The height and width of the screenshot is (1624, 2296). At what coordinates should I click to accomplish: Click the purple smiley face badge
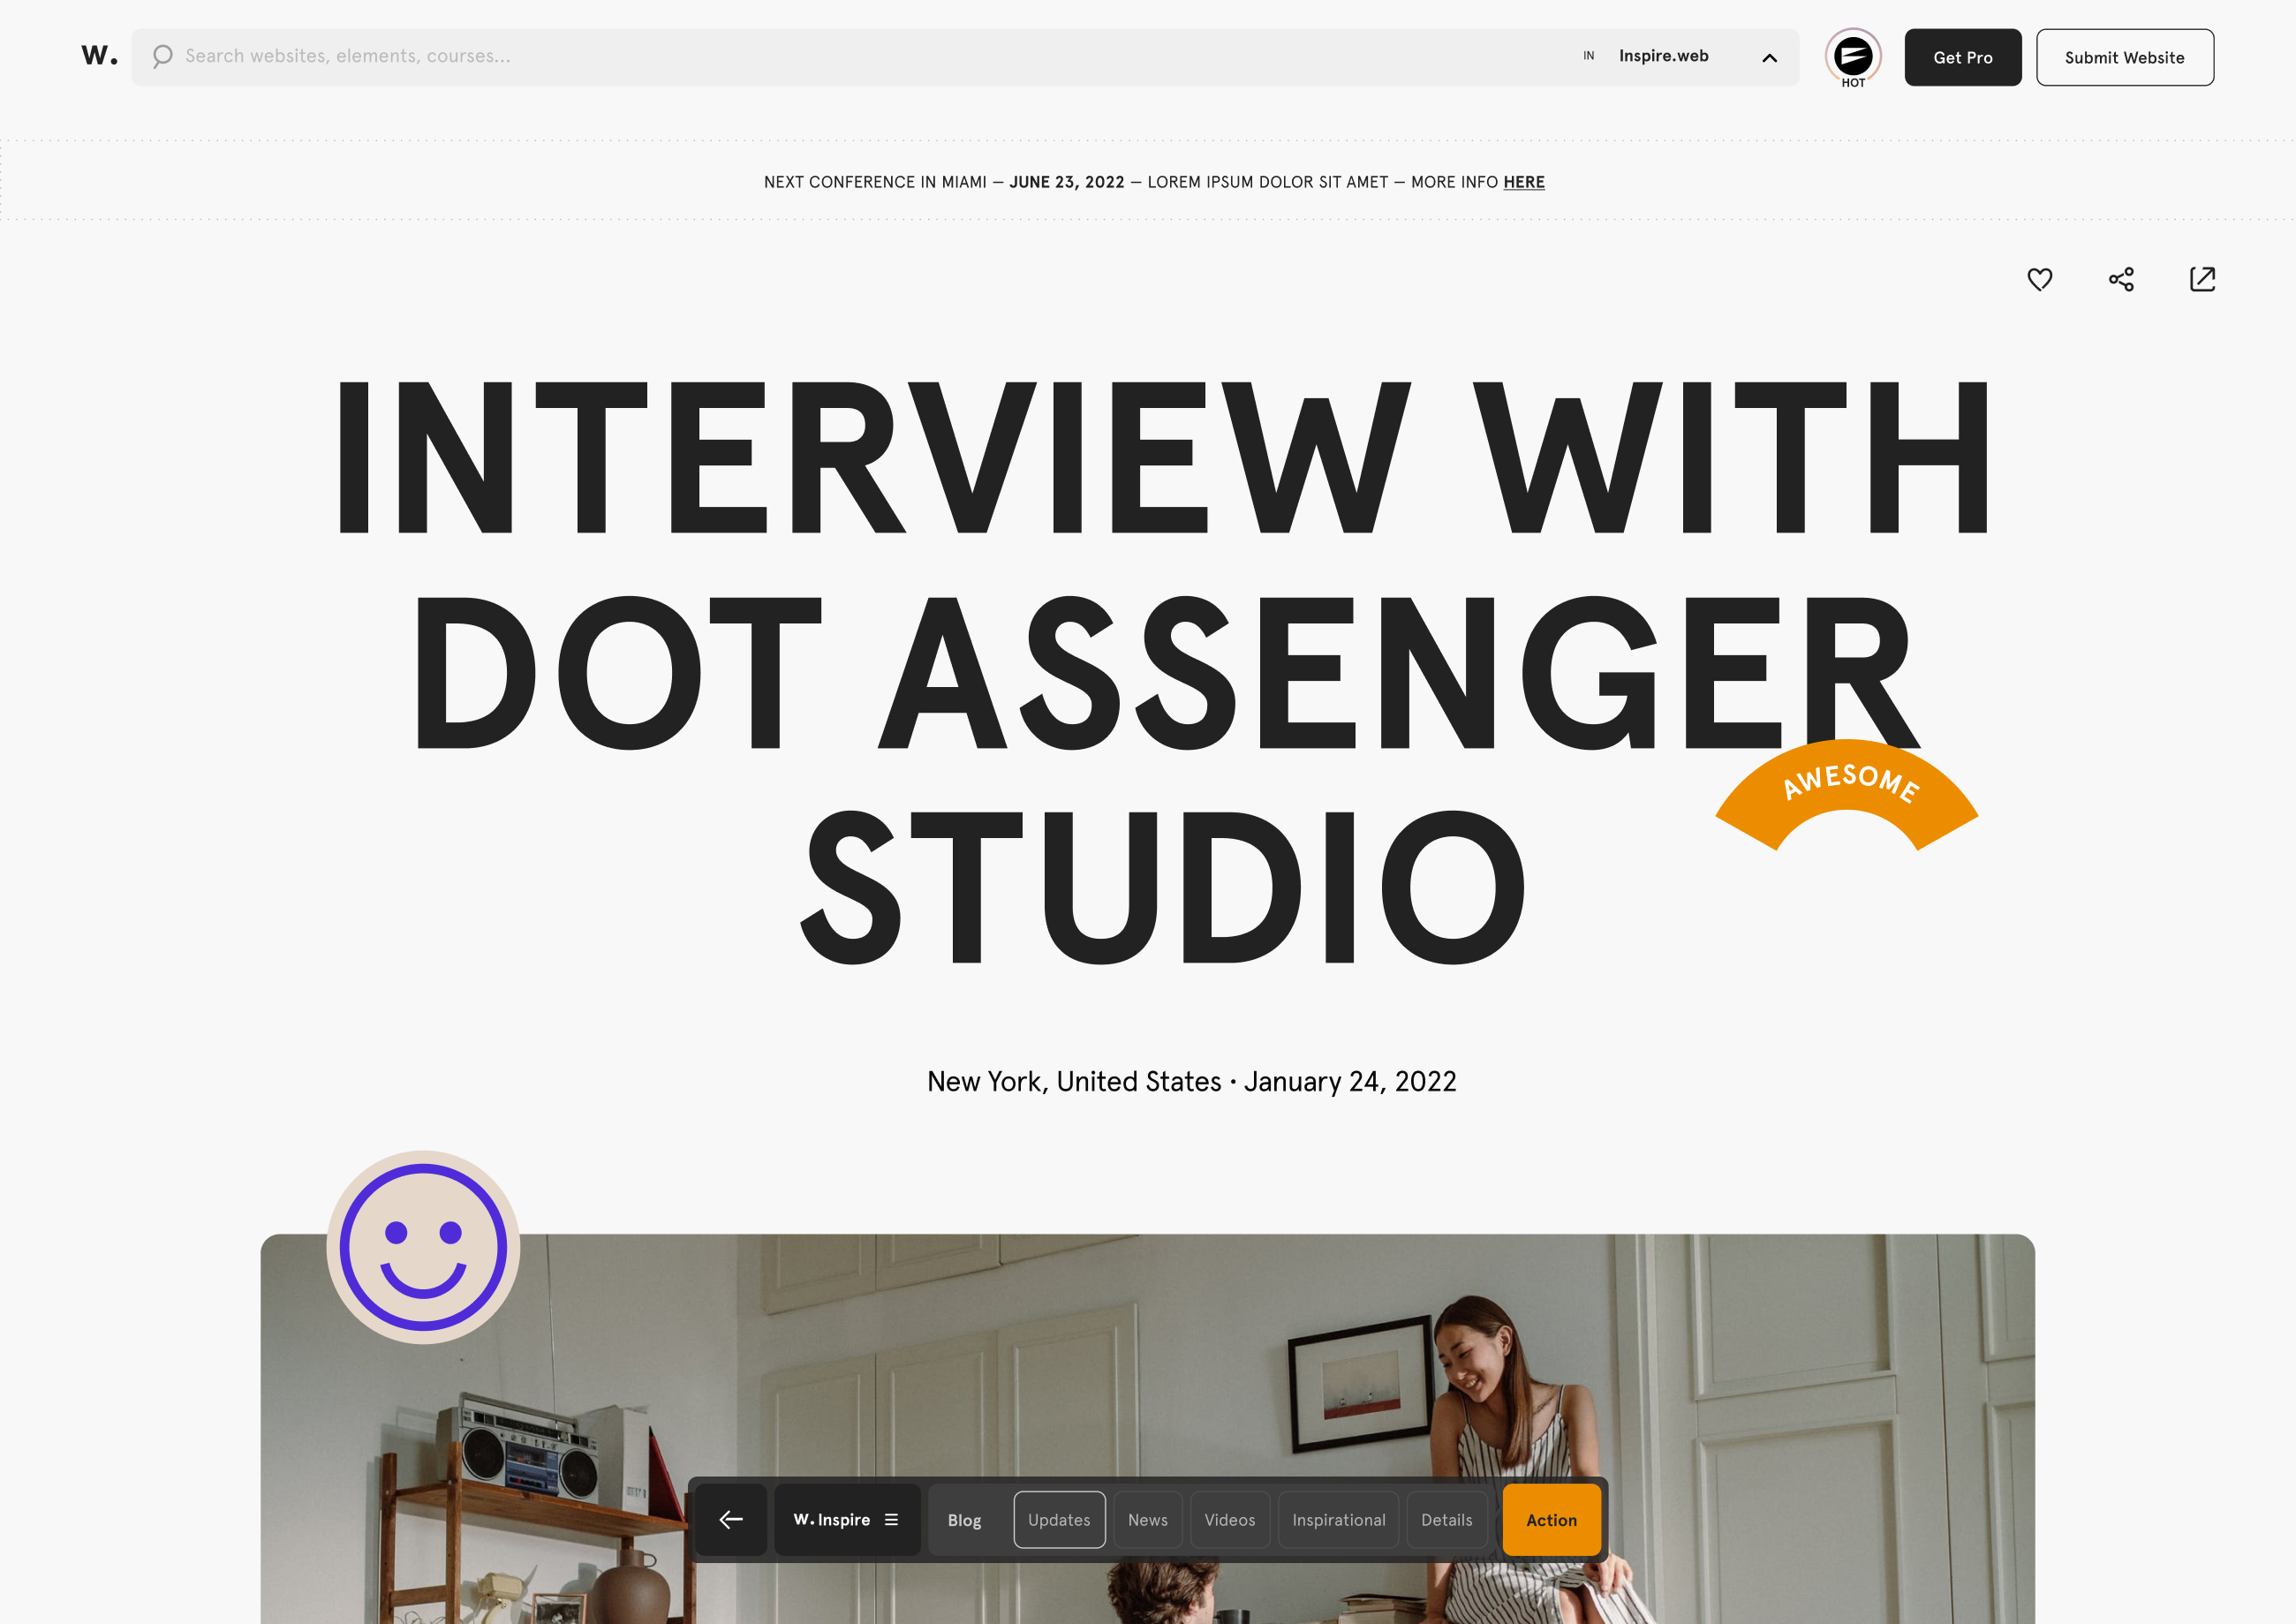pyautogui.click(x=423, y=1246)
